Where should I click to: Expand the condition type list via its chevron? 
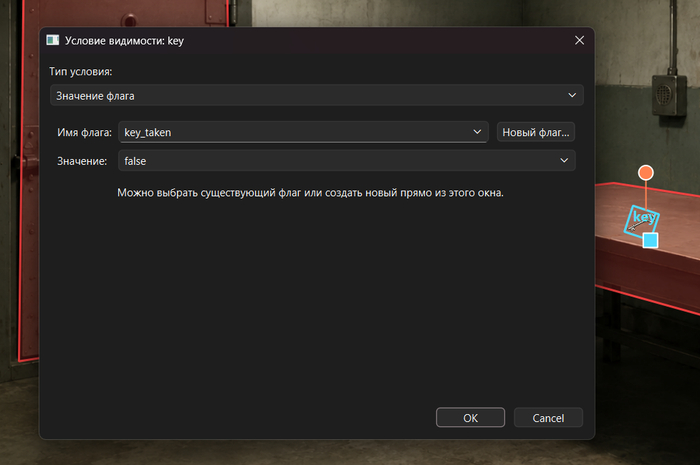572,95
